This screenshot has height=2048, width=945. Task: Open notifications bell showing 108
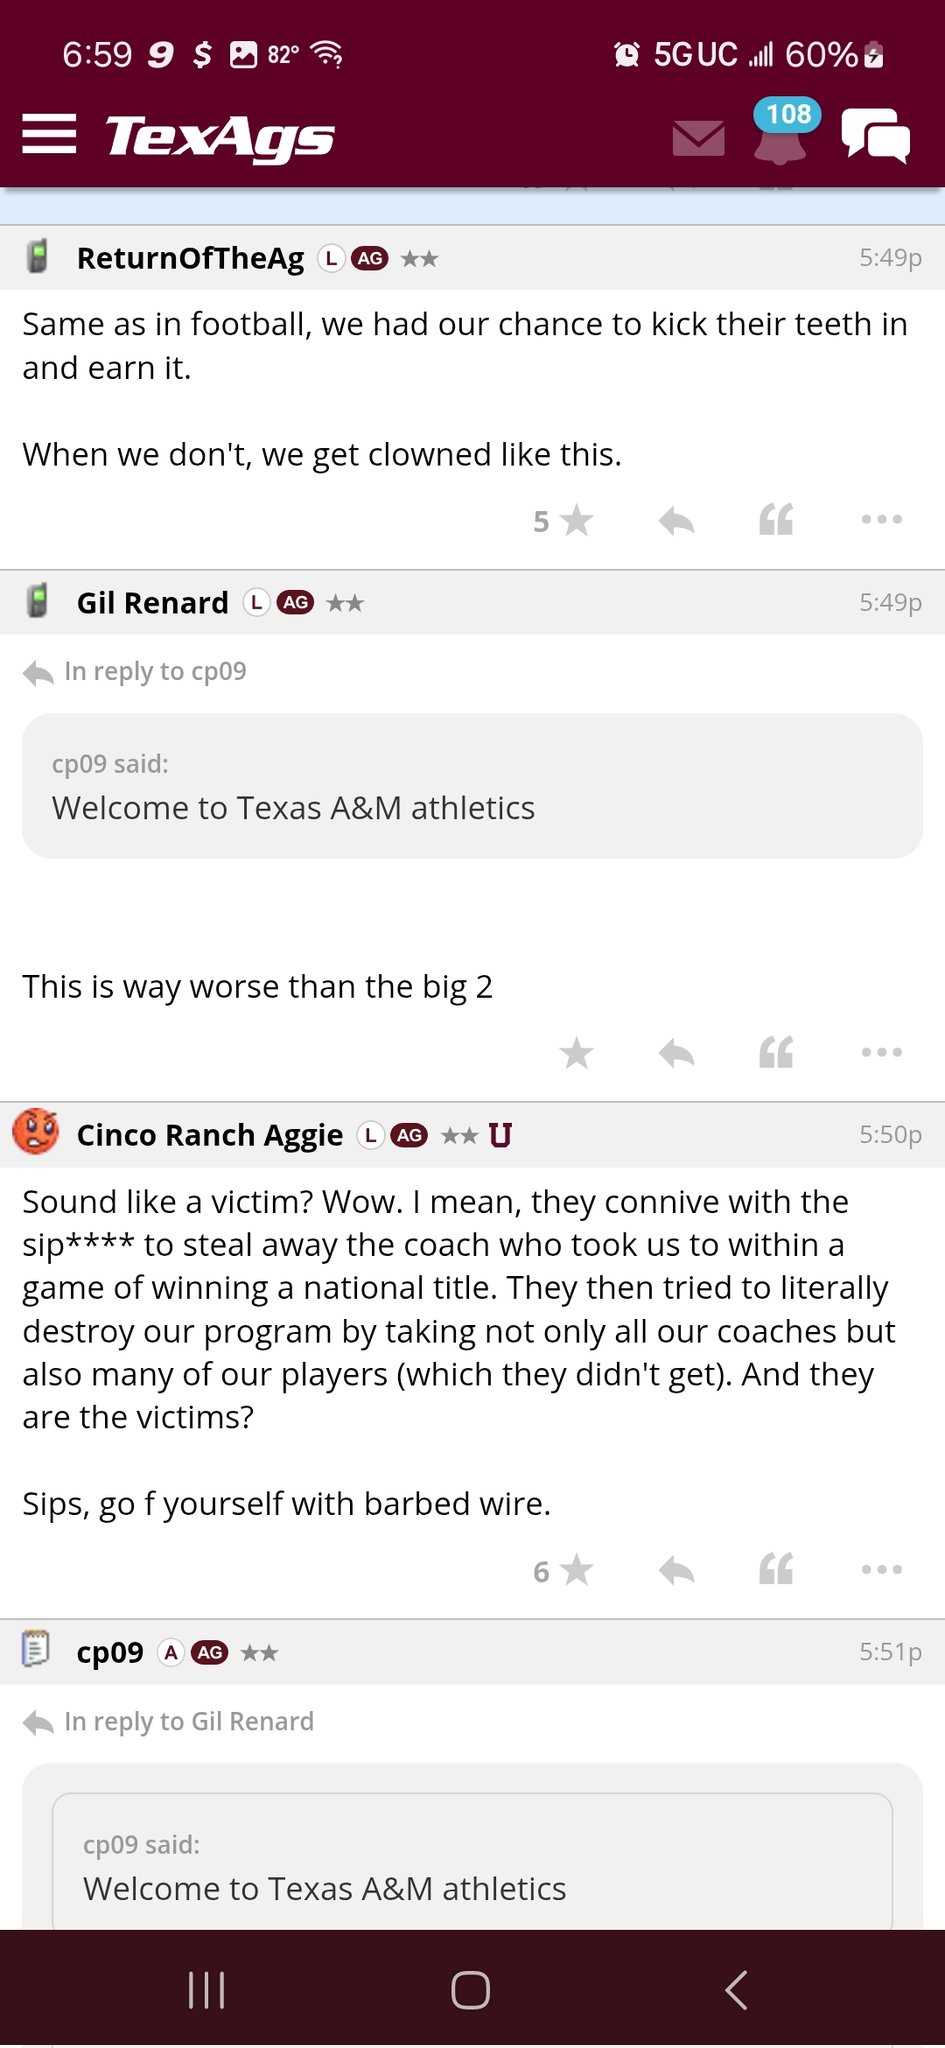click(x=781, y=134)
